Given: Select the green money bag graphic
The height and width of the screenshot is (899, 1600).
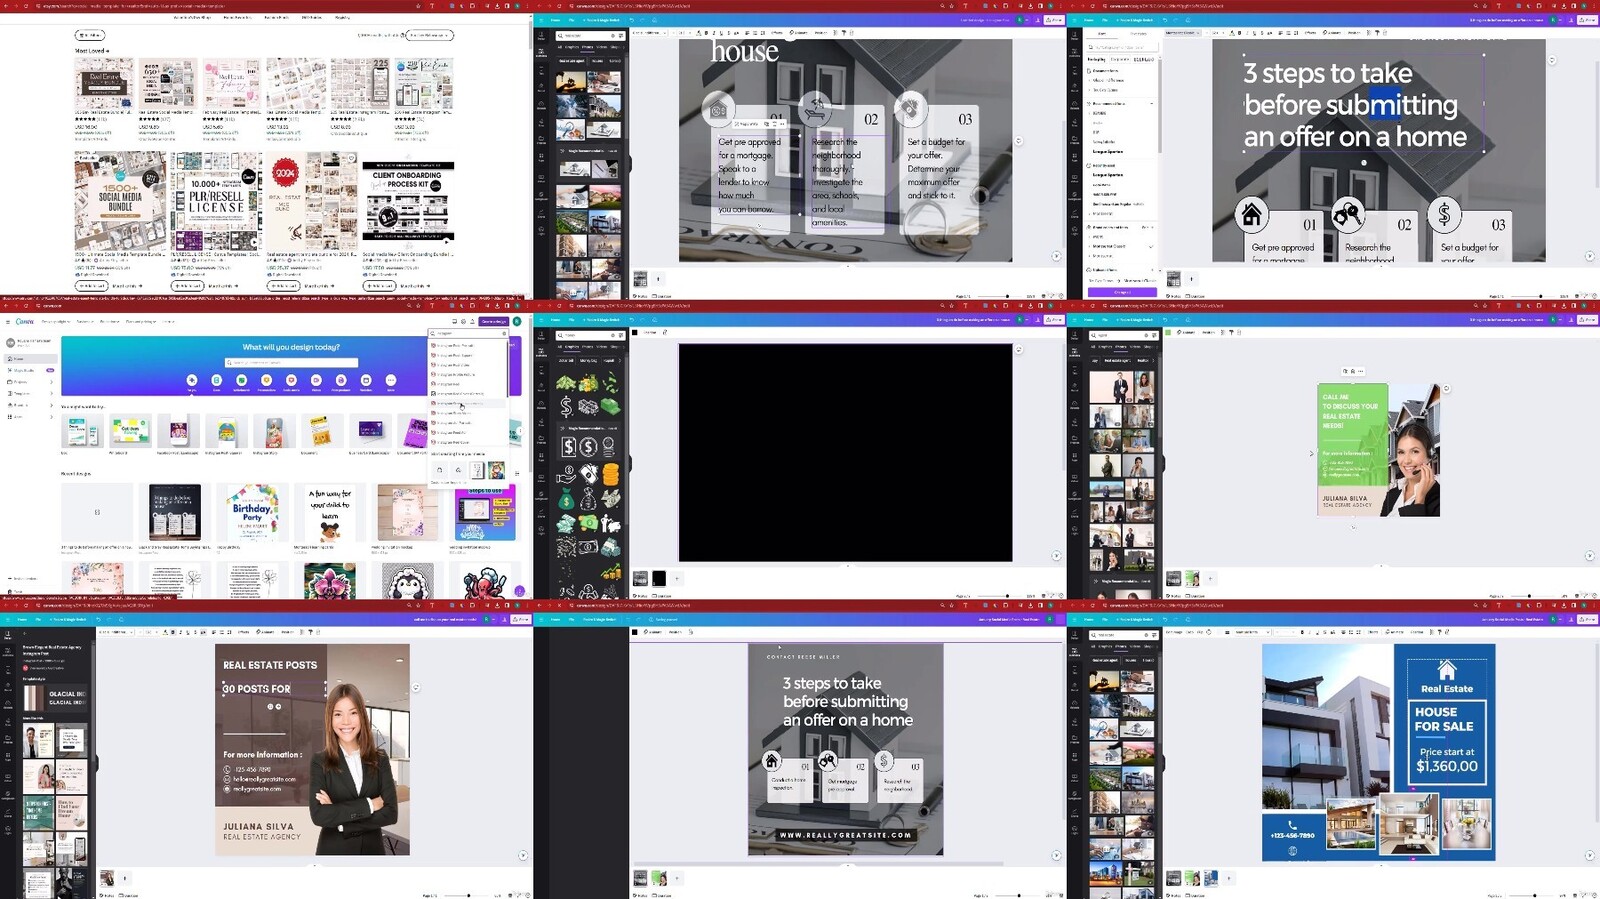Looking at the screenshot, I should click(566, 498).
